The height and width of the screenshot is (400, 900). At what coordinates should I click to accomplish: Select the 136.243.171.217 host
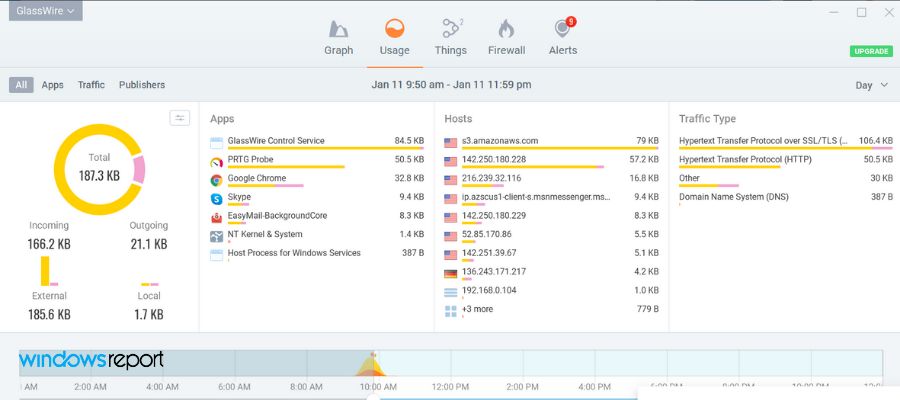coord(552,273)
